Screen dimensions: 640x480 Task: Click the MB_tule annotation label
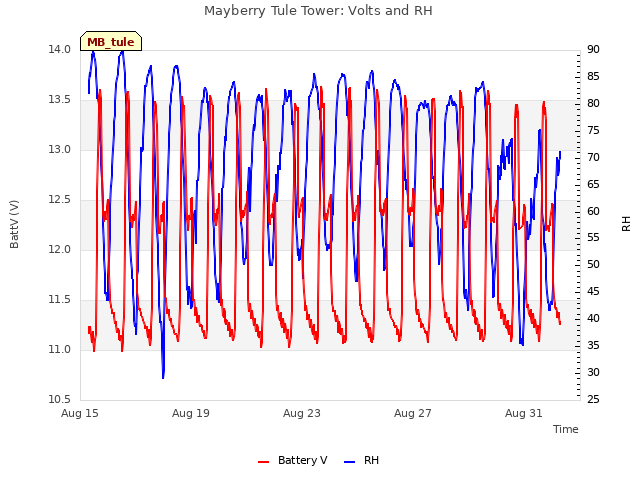point(111,41)
